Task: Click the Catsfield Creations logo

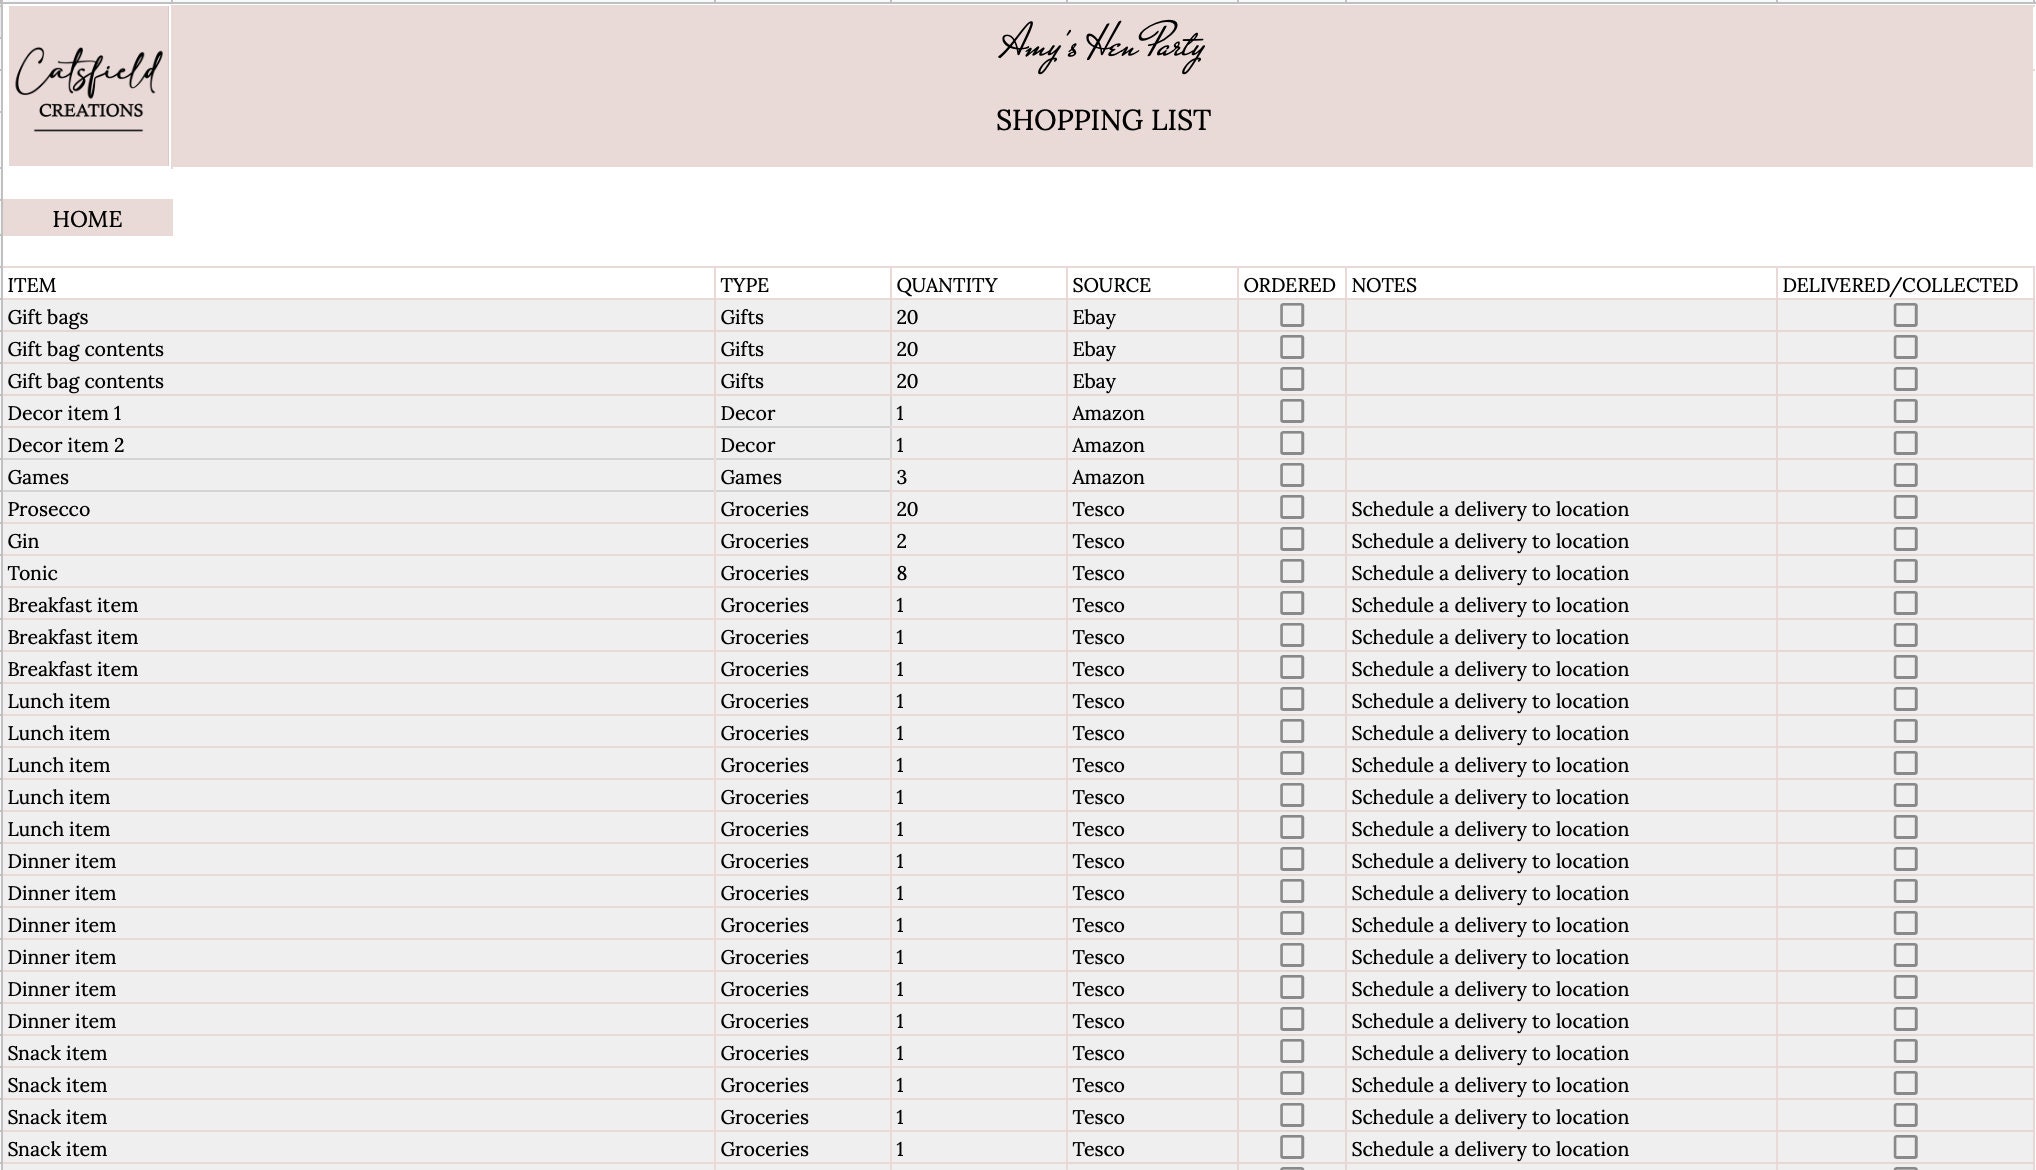Action: point(88,86)
